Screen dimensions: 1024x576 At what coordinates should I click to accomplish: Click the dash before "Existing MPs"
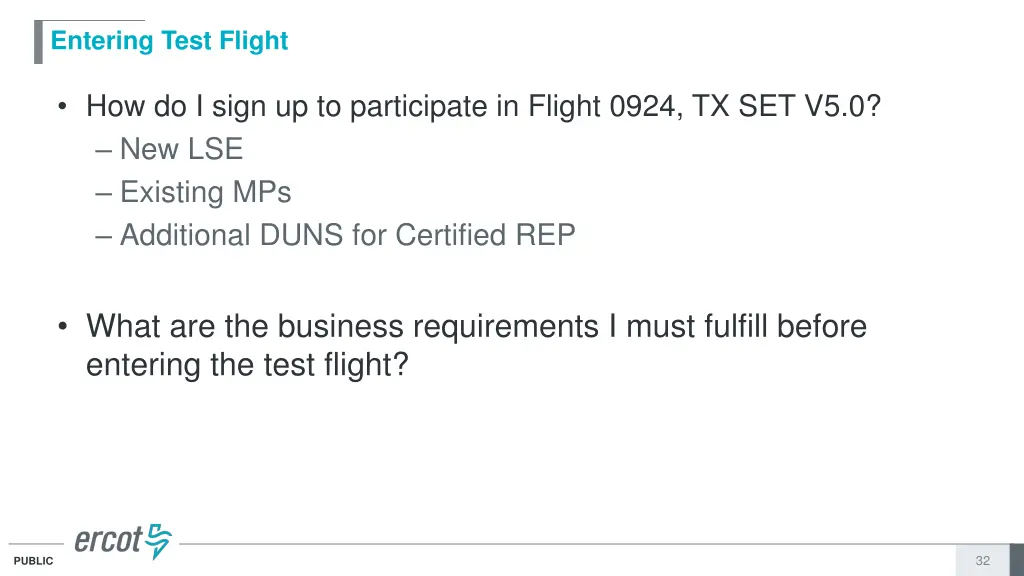105,193
